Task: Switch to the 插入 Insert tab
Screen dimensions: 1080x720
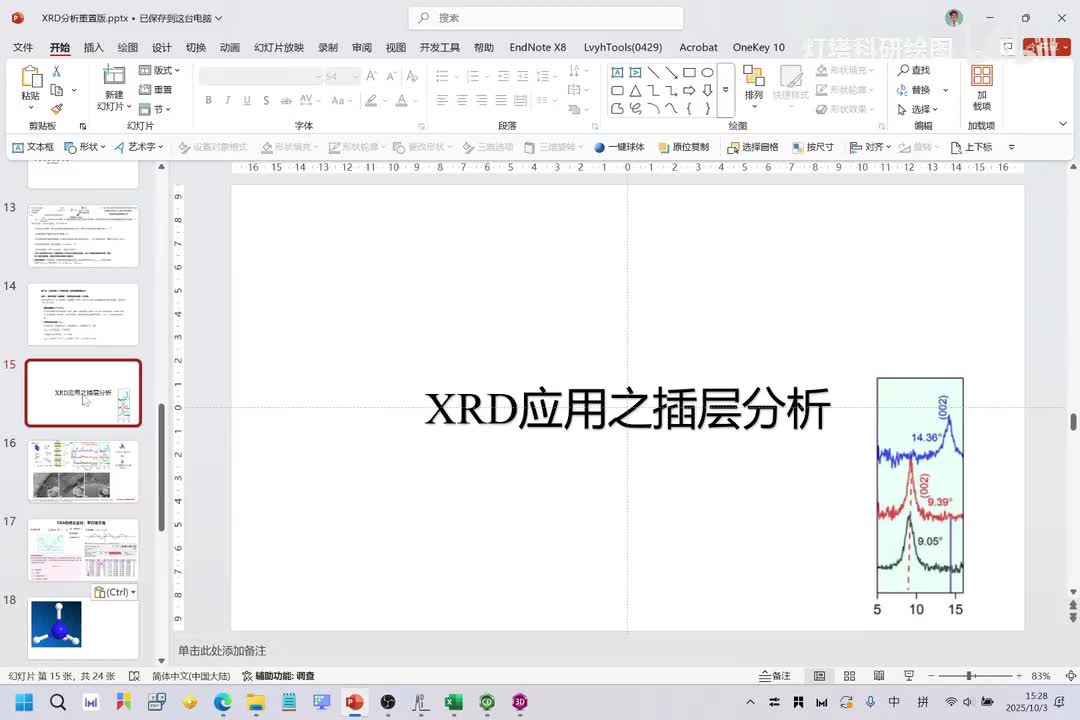Action: pyautogui.click(x=93, y=47)
